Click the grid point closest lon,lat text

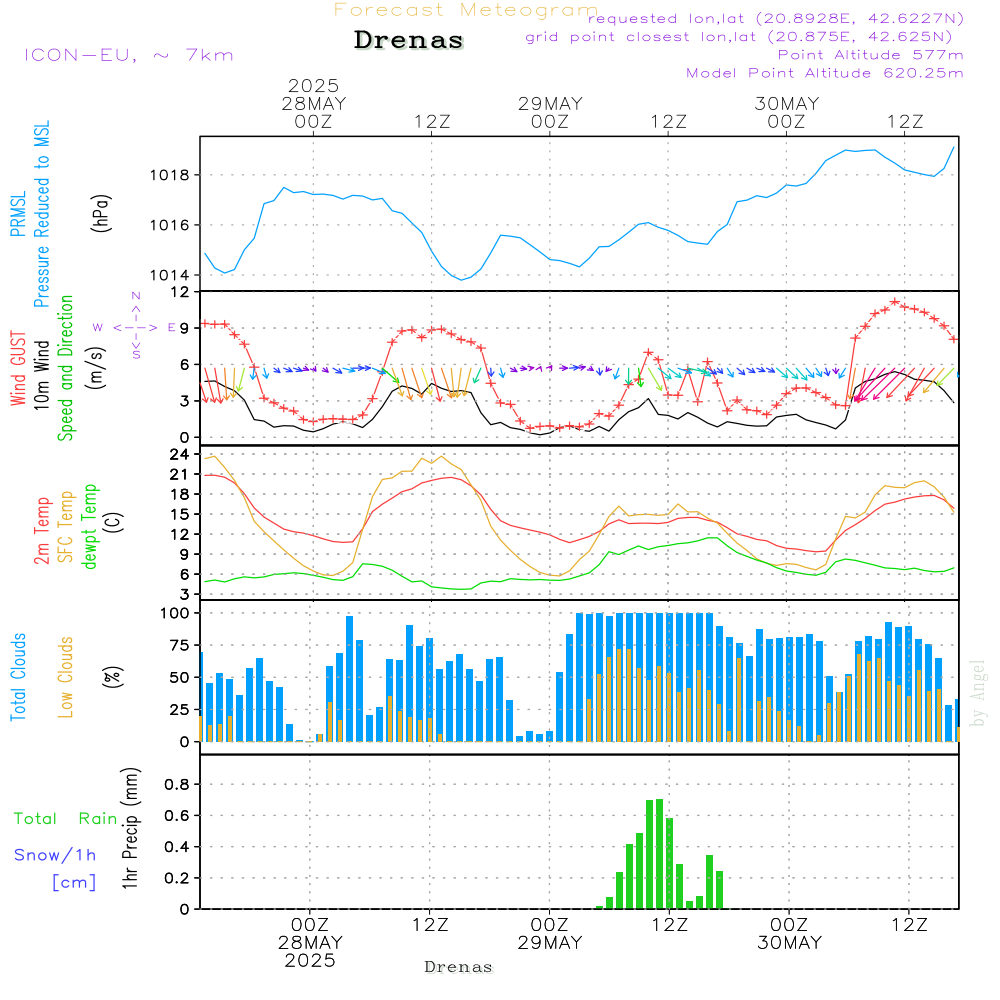[745, 37]
